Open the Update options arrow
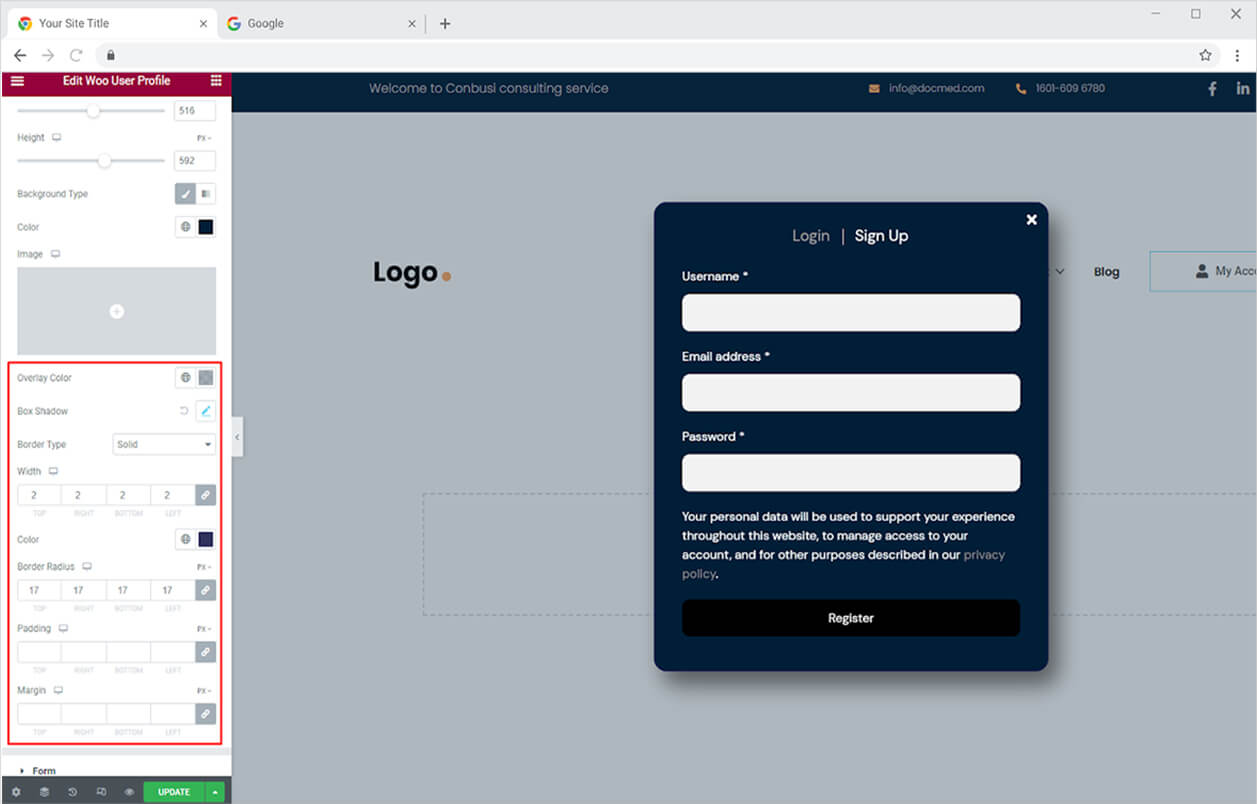 tap(214, 792)
